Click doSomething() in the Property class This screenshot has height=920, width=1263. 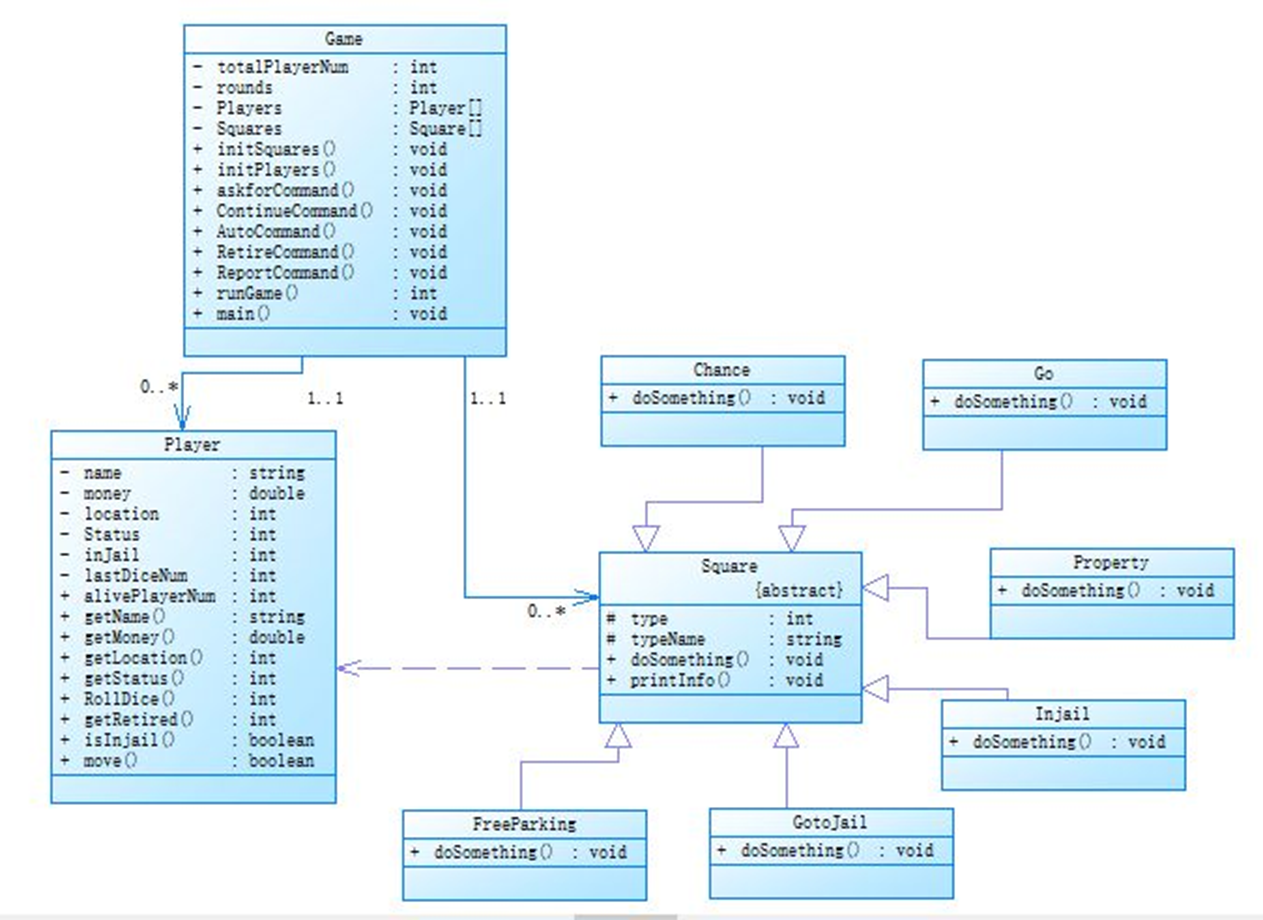coord(1081,590)
